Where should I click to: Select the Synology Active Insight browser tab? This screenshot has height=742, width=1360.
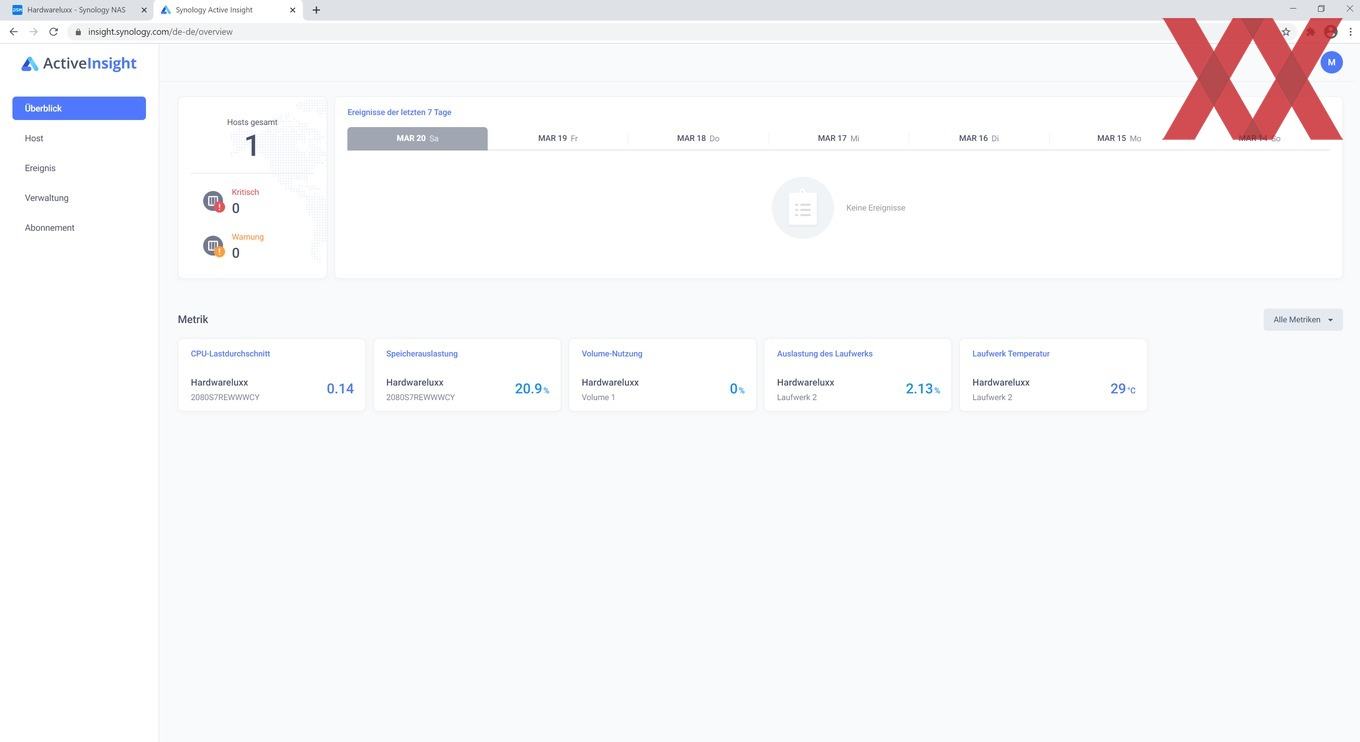[228, 10]
